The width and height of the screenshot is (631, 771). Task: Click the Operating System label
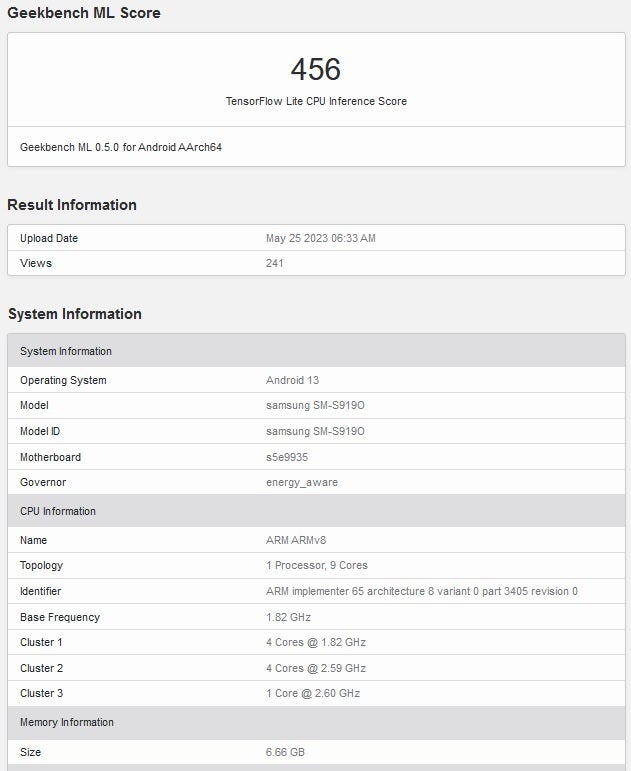click(63, 380)
